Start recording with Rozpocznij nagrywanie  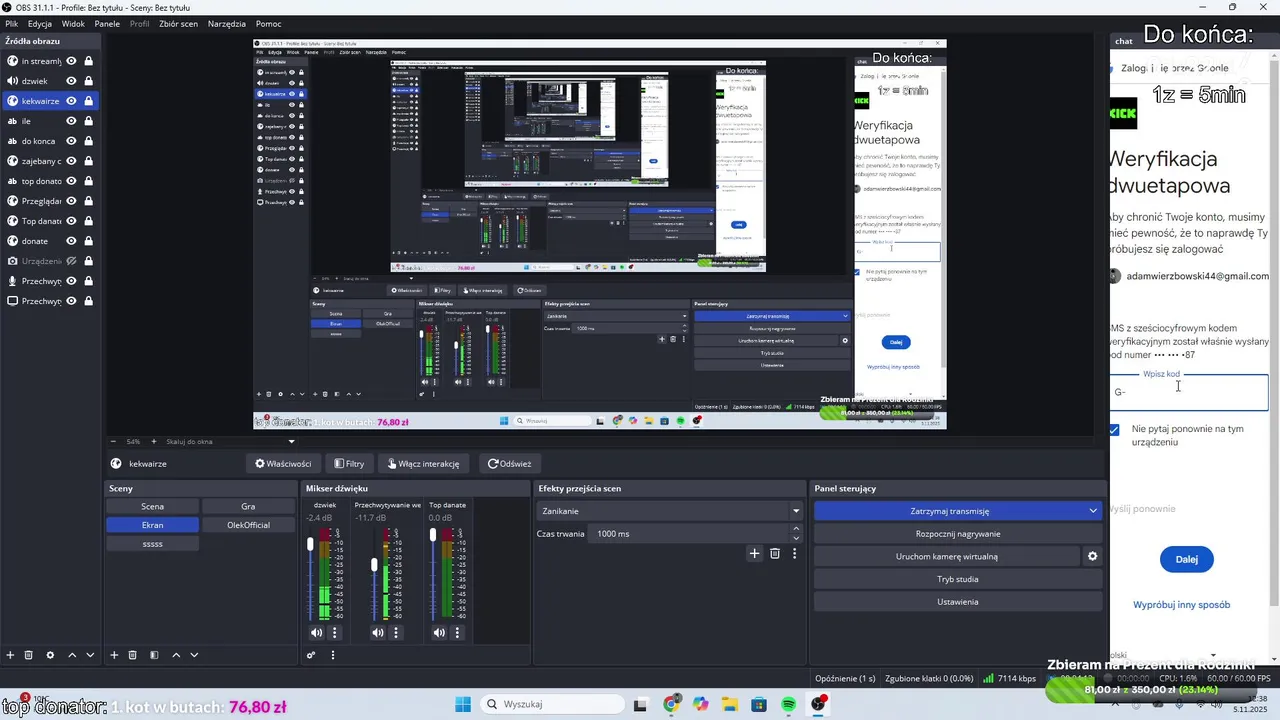[x=958, y=534]
